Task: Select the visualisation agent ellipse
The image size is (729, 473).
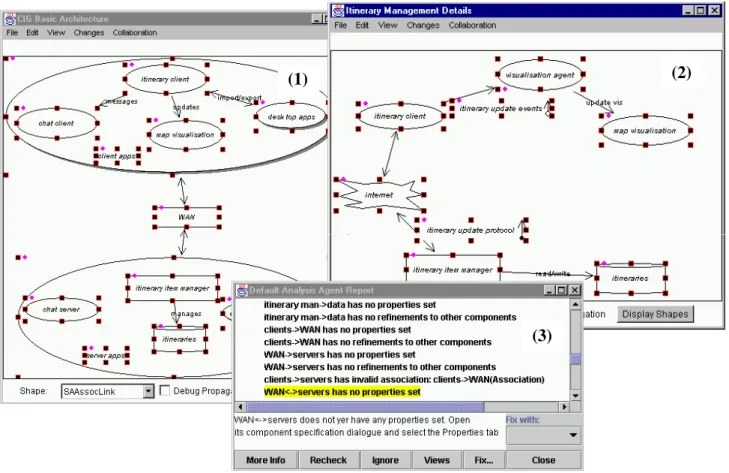Action: (540, 74)
